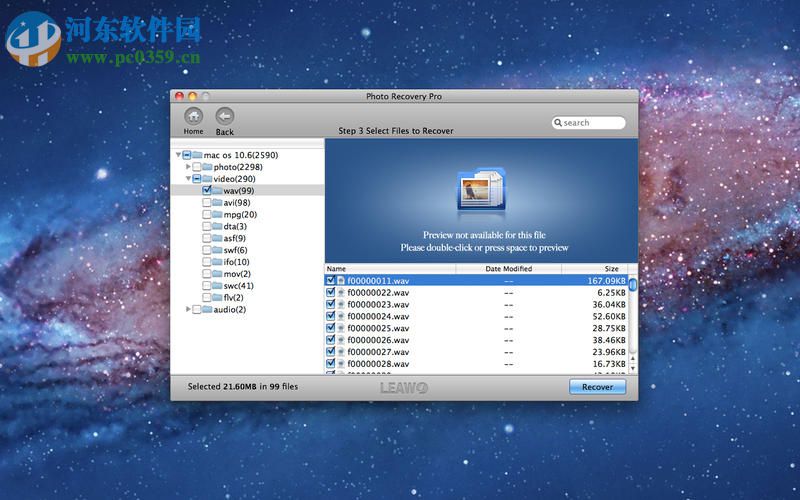This screenshot has height=500, width=800.
Task: Select the avi(98) tree label
Action: click(237, 203)
